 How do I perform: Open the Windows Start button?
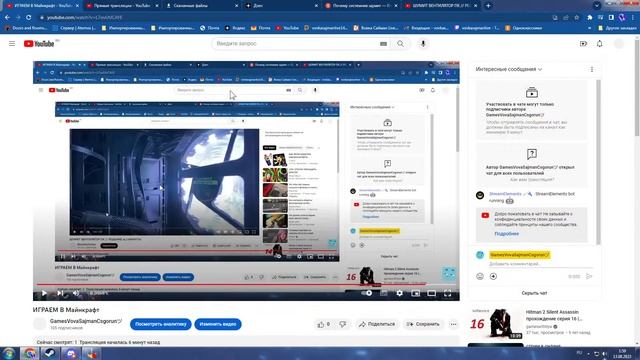pos(8,353)
